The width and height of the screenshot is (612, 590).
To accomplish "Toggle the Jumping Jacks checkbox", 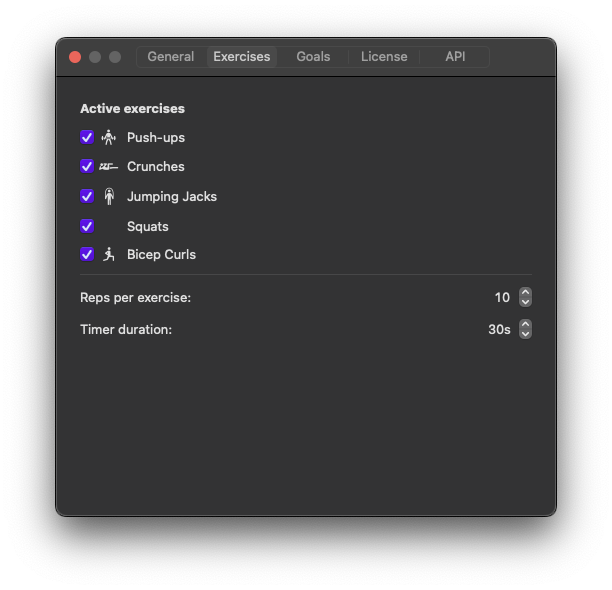I will (x=87, y=197).
